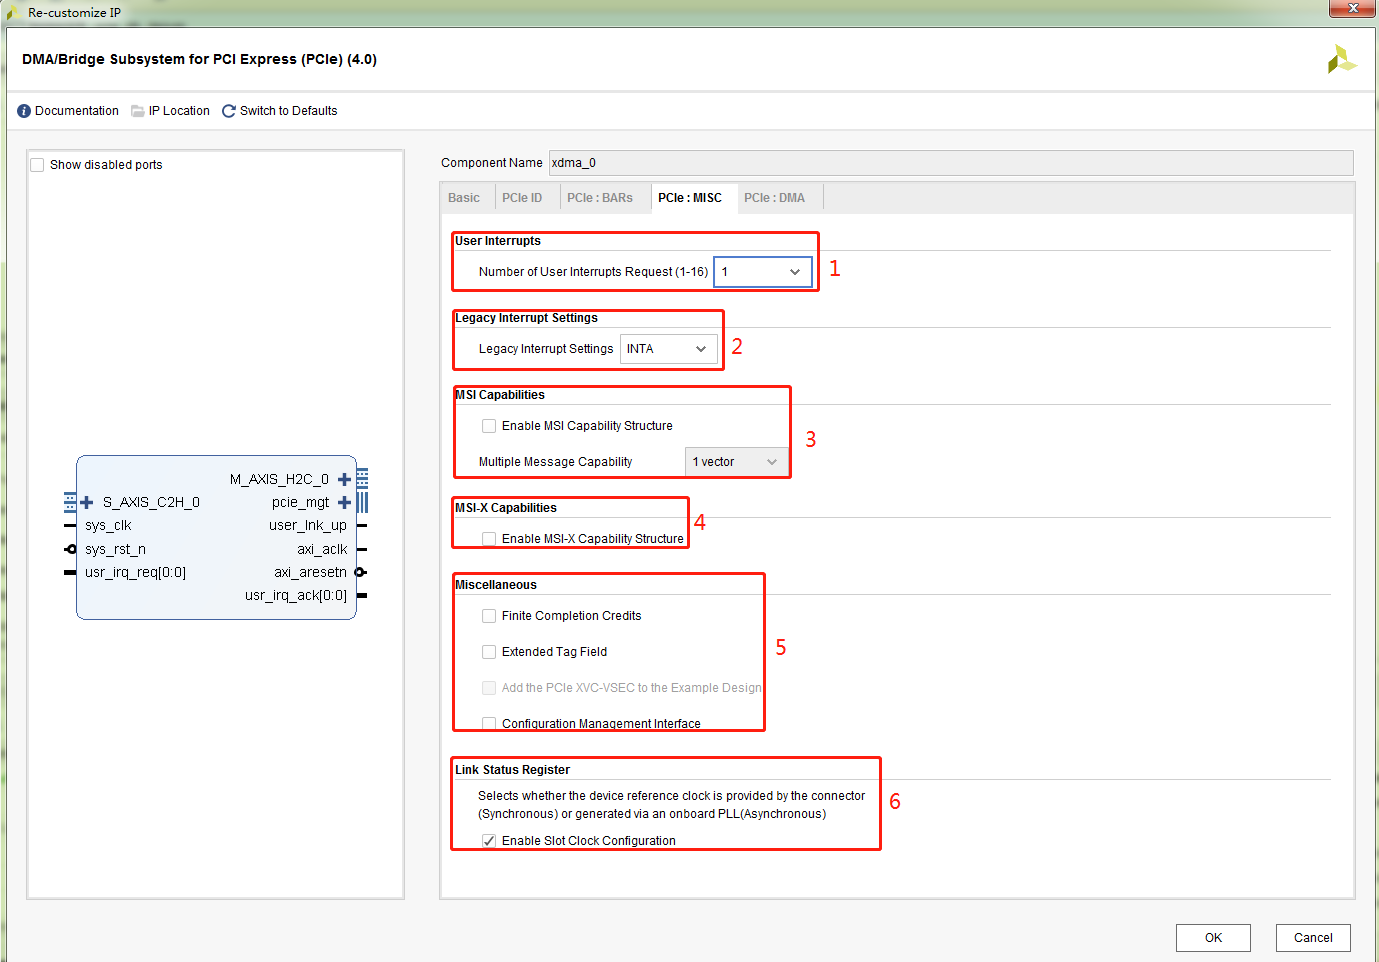Image resolution: width=1379 pixels, height=962 pixels.
Task: Click the sys_clk port label
Action: tap(108, 526)
